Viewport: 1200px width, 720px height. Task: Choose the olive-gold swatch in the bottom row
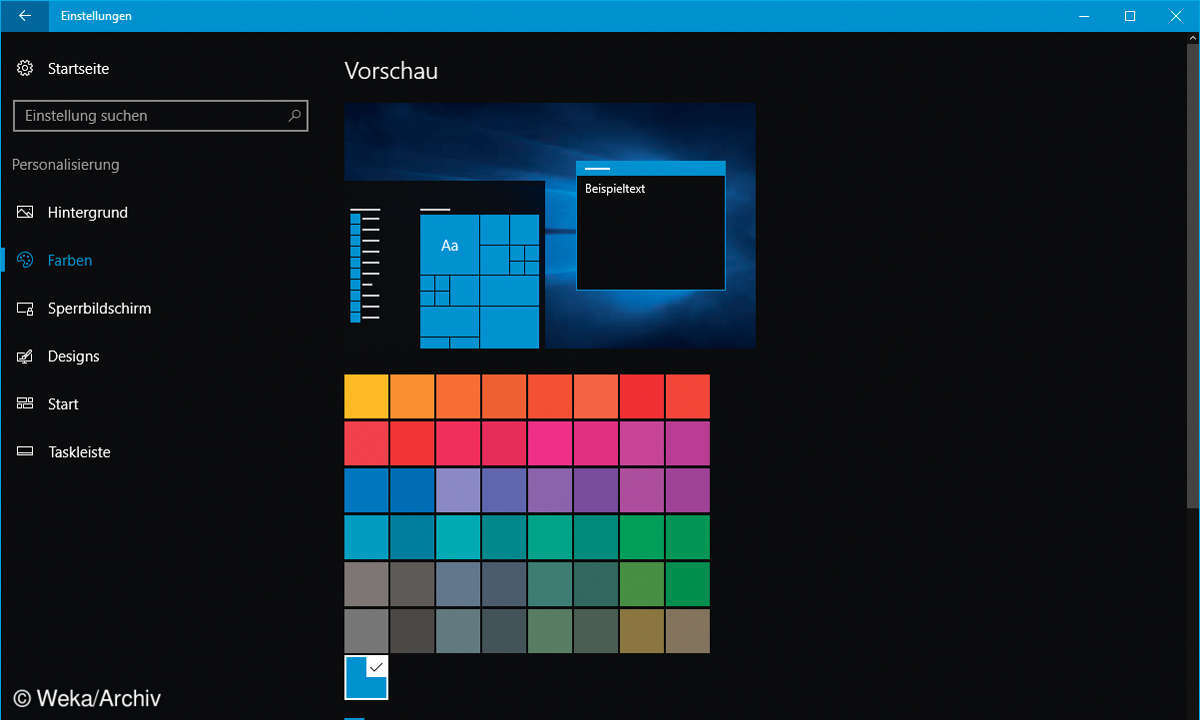[642, 631]
